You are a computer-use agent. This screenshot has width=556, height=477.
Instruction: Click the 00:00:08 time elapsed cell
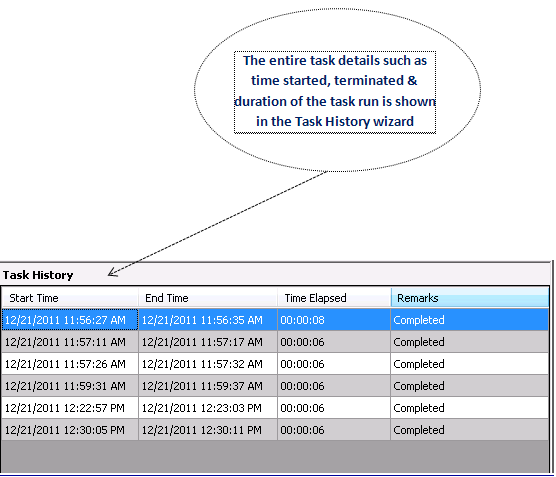(334, 320)
